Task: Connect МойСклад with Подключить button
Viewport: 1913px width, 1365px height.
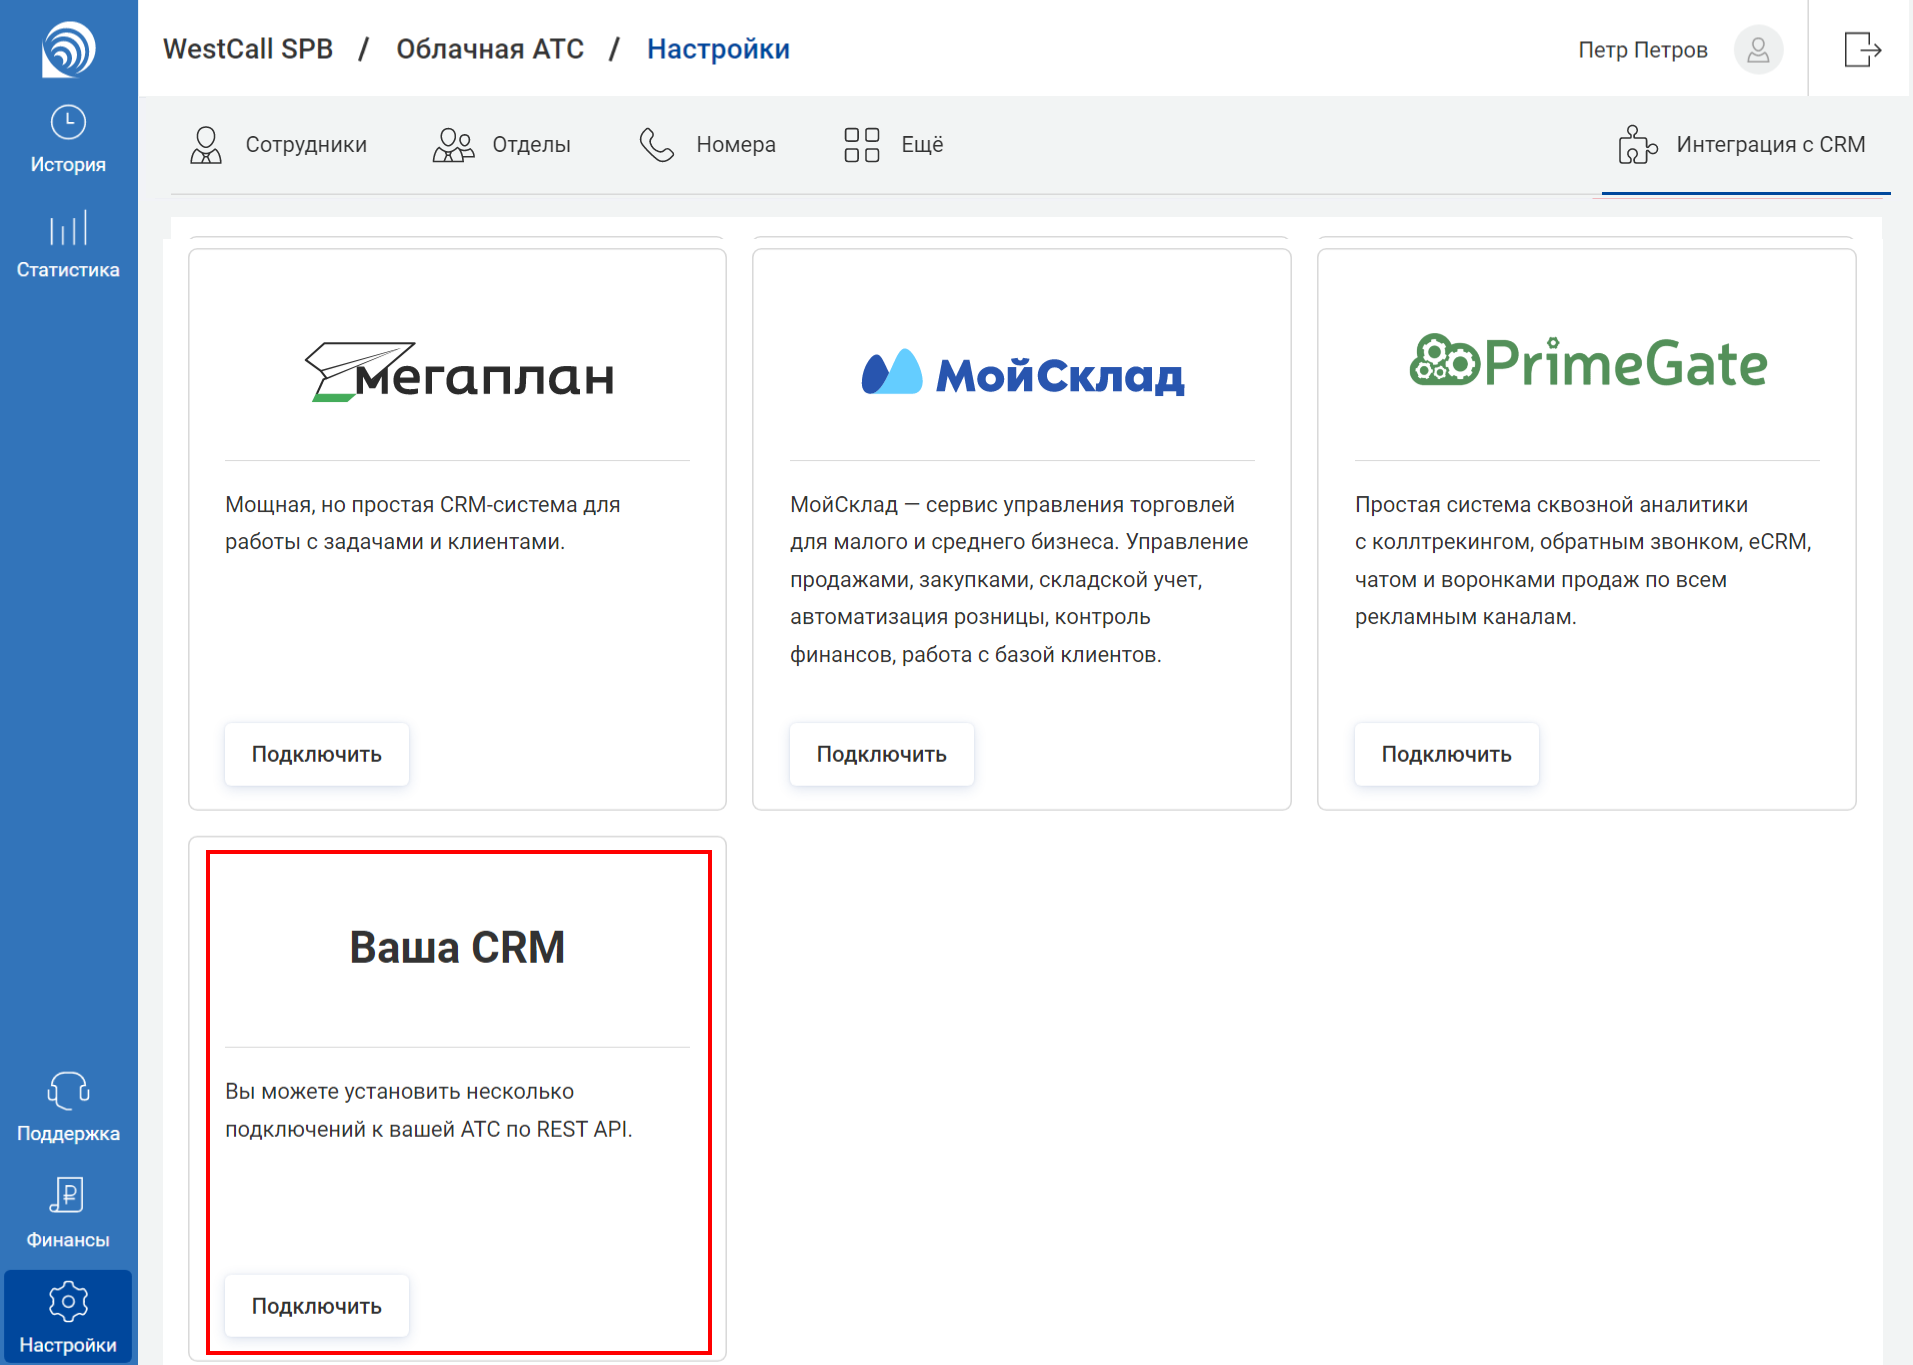Action: [882, 754]
